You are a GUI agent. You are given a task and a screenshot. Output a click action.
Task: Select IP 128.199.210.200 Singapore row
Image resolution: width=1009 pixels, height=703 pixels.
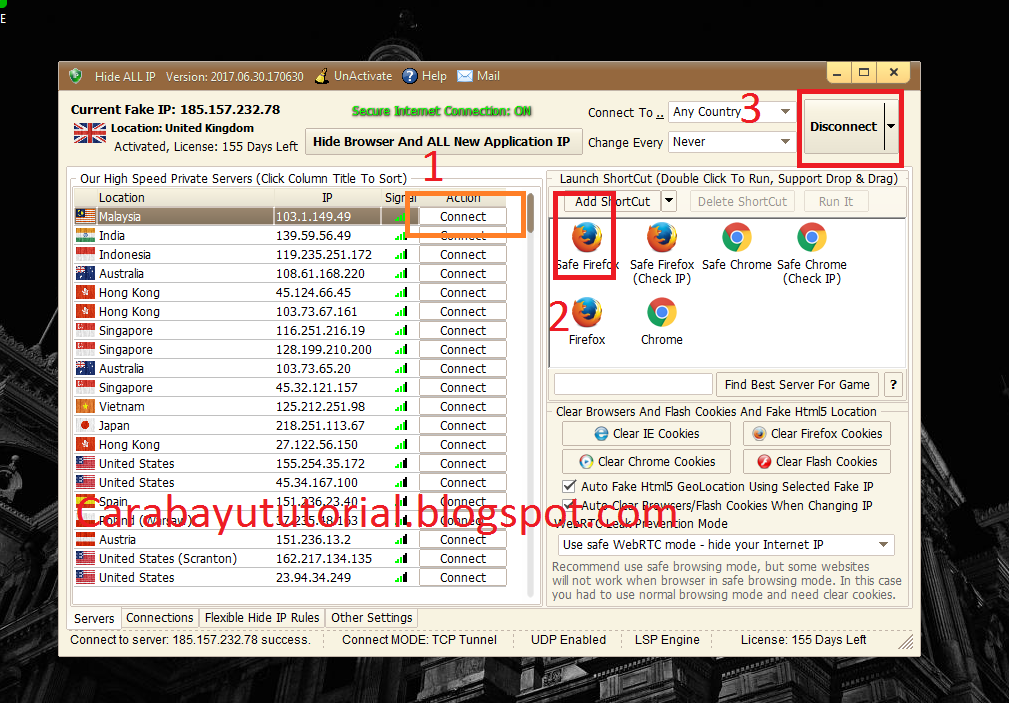coord(291,350)
